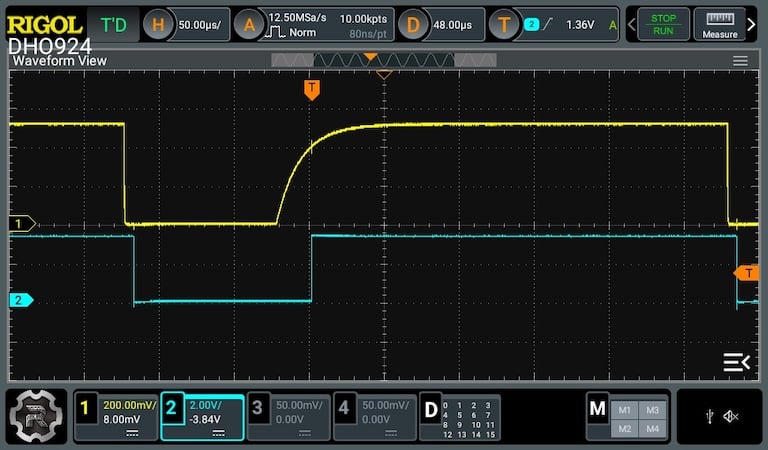Open trigger T settings circle
This screenshot has width=768, height=450.
[x=504, y=24]
